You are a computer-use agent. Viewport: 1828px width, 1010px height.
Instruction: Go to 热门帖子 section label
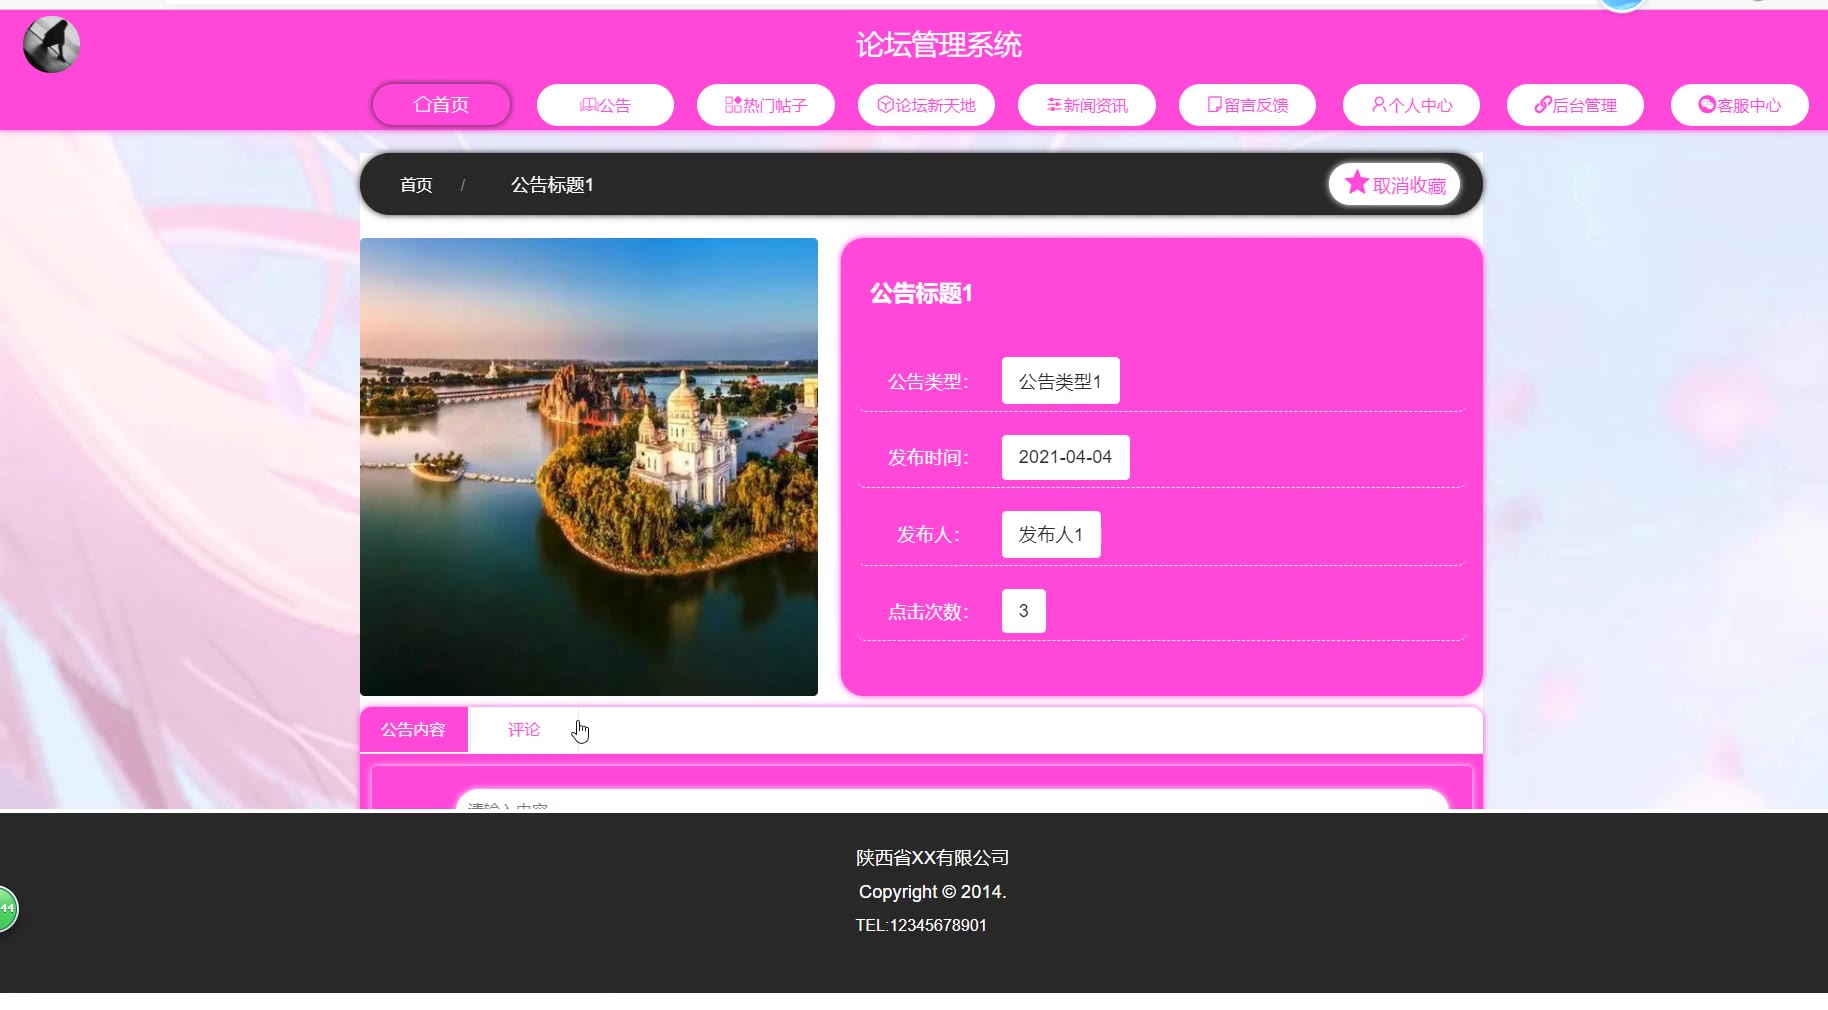click(x=775, y=106)
